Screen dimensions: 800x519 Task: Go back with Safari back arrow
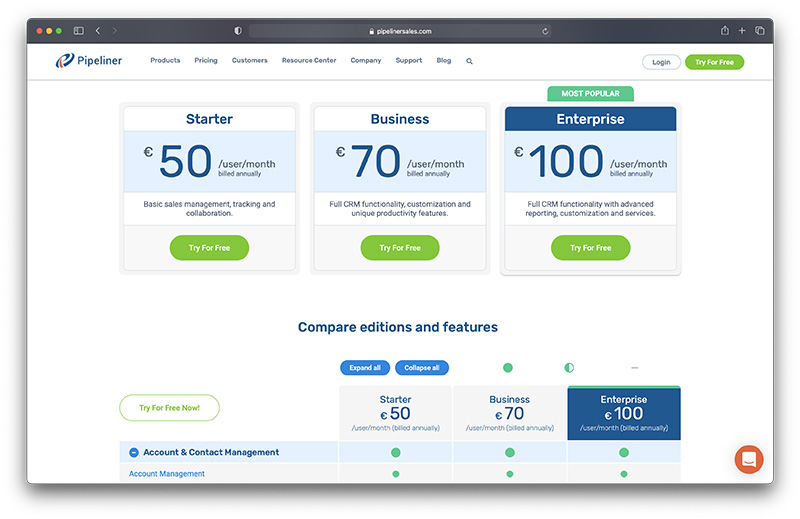tap(98, 31)
